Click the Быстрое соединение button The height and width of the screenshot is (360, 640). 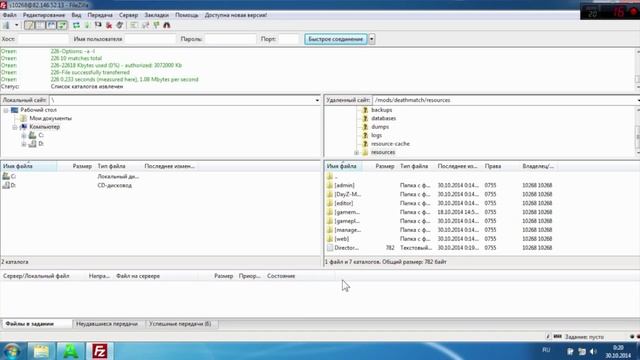click(x=336, y=39)
